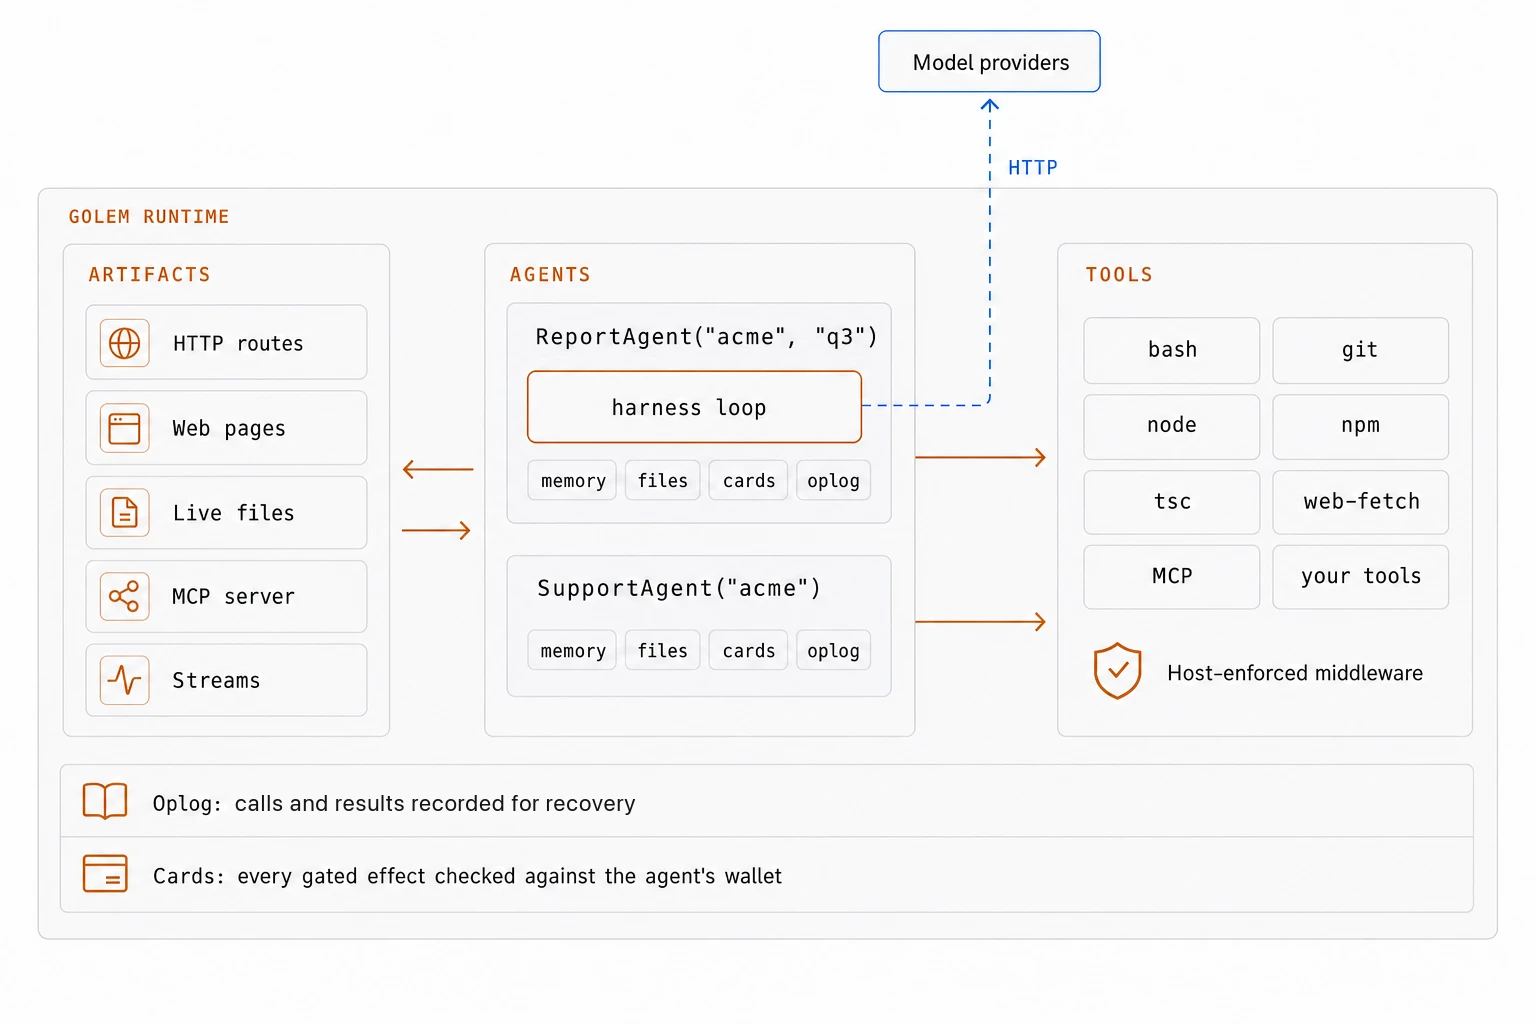Click the blue "HTTP" connection label

pos(1033,168)
